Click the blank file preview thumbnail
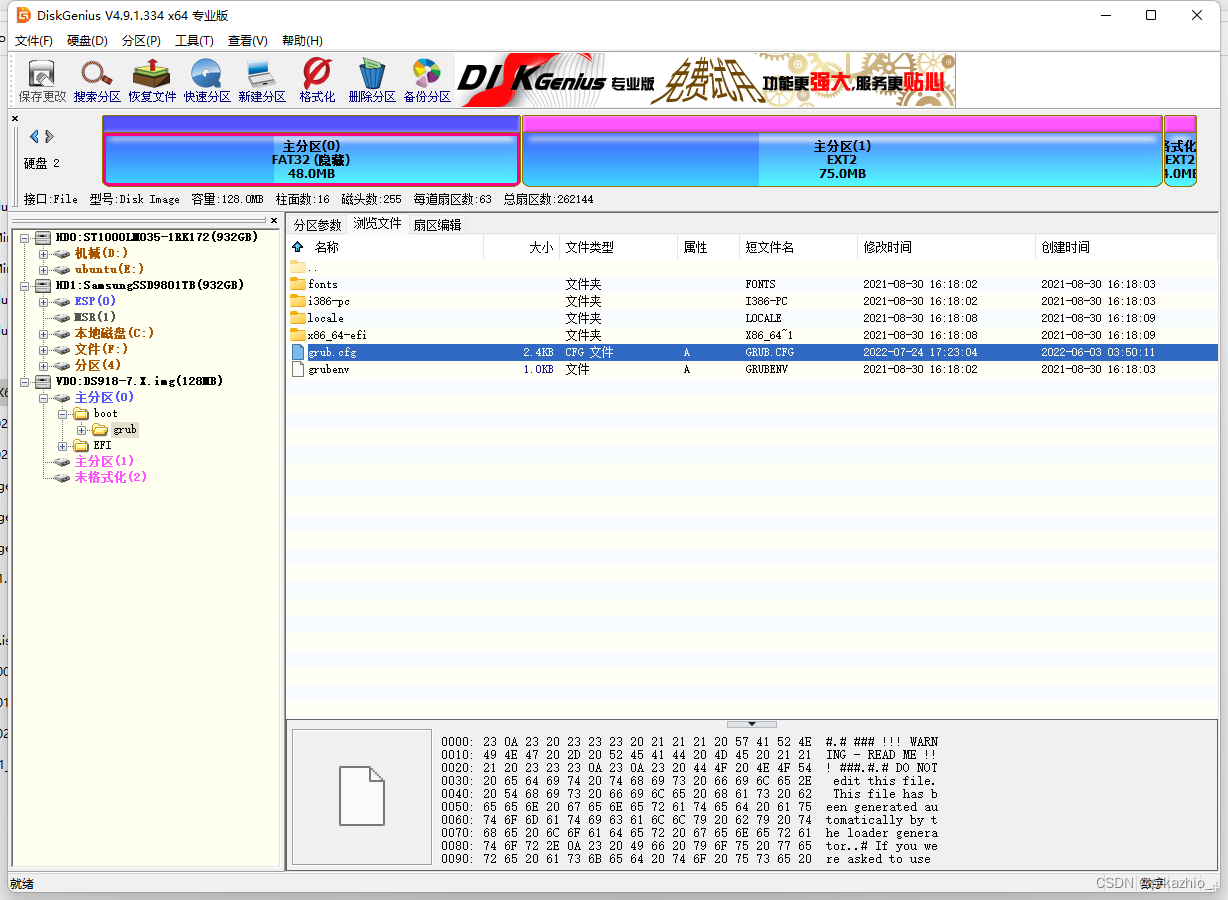This screenshot has height=900, width=1228. 362,797
